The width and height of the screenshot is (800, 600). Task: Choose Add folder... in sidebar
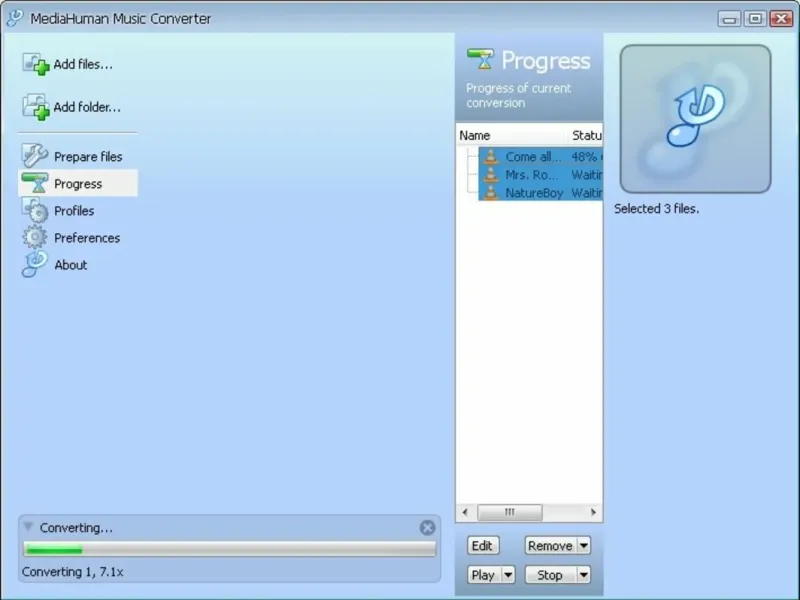(71, 107)
